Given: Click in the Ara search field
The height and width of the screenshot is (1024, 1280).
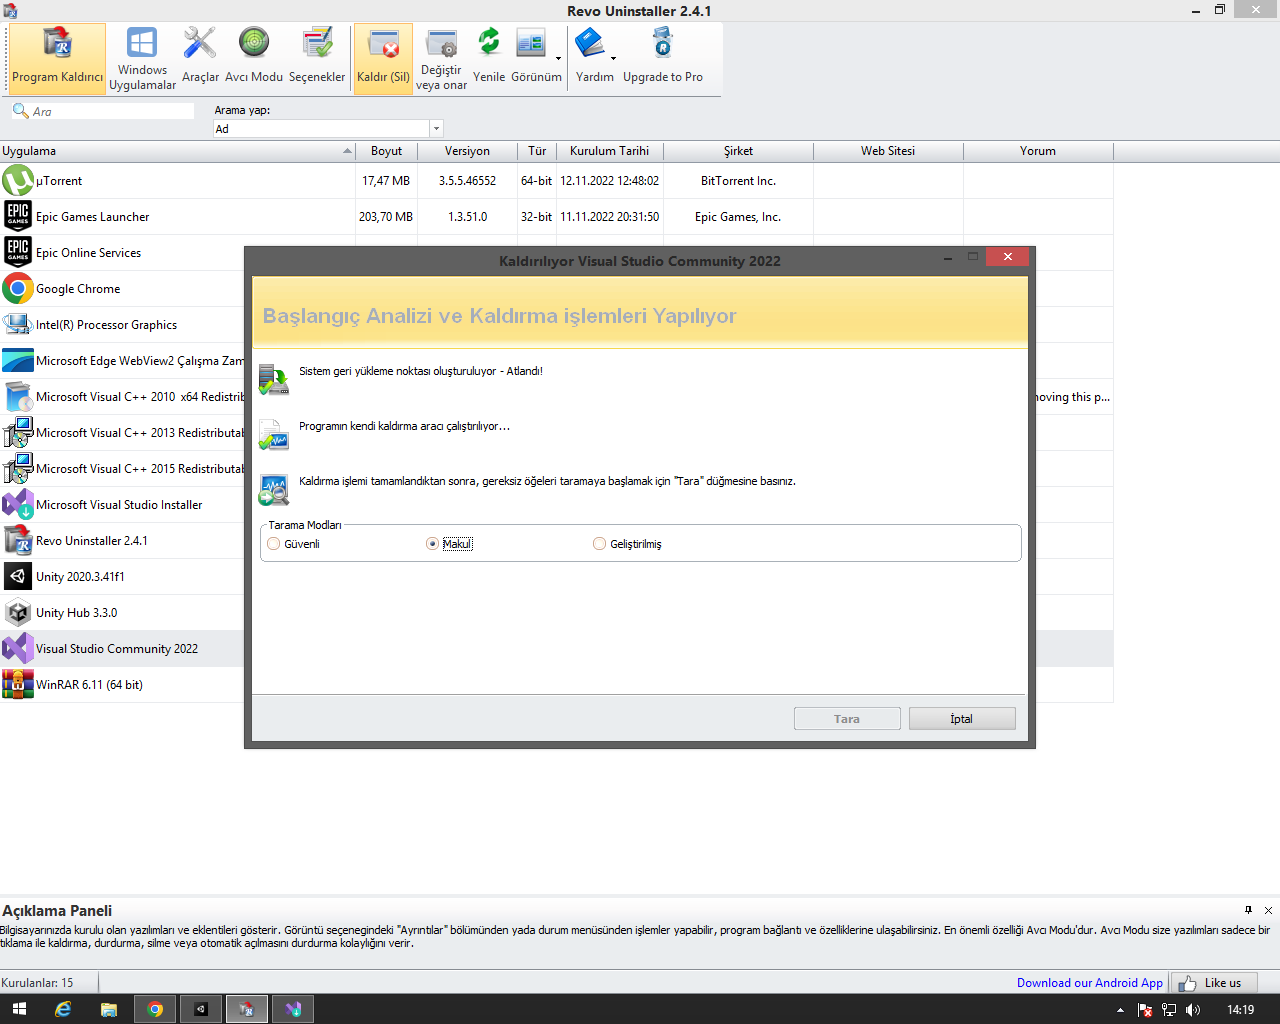Looking at the screenshot, I should (103, 111).
